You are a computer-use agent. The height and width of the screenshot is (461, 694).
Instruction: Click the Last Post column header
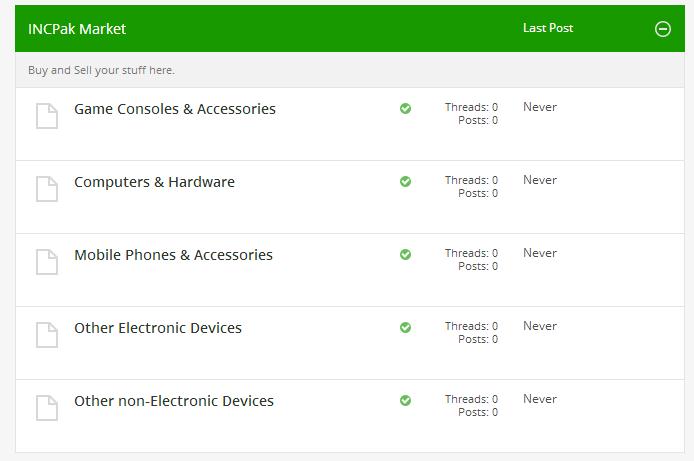point(548,28)
